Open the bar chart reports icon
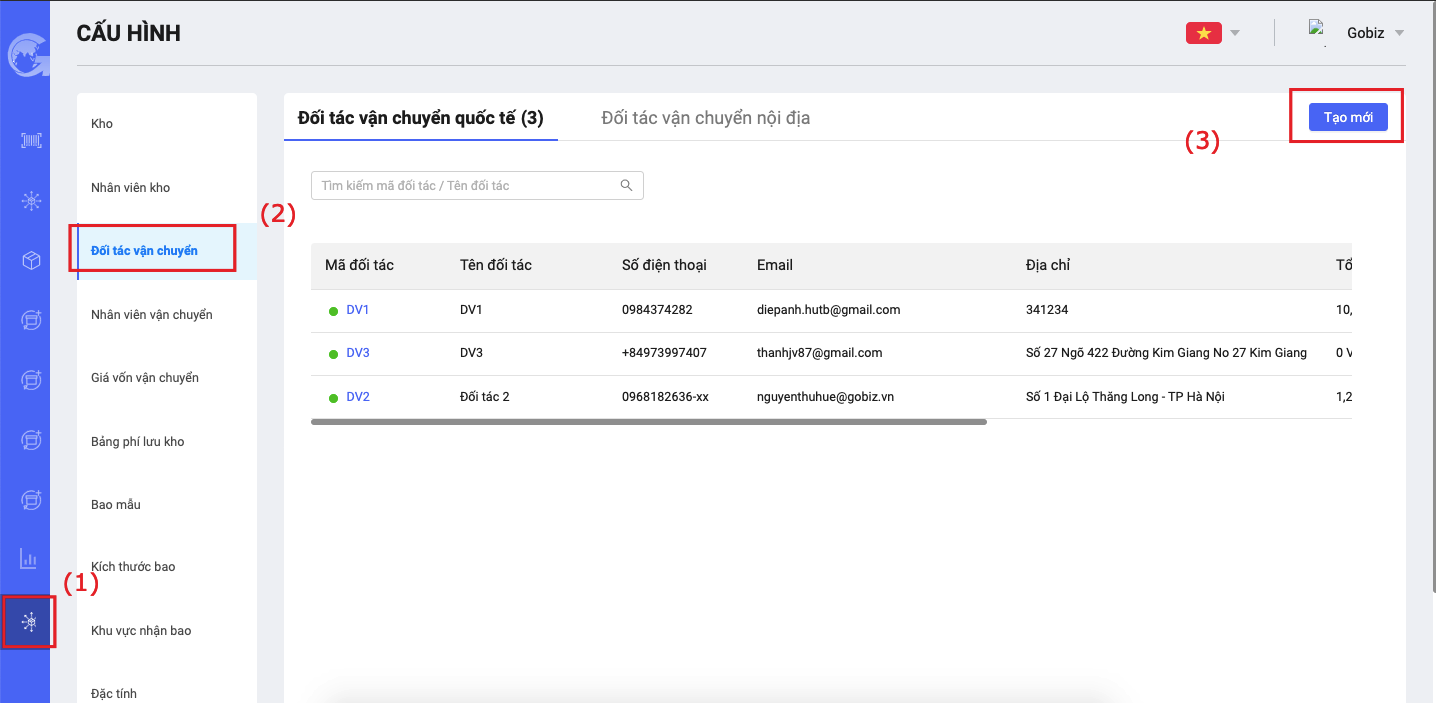This screenshot has width=1436, height=703. click(x=29, y=558)
